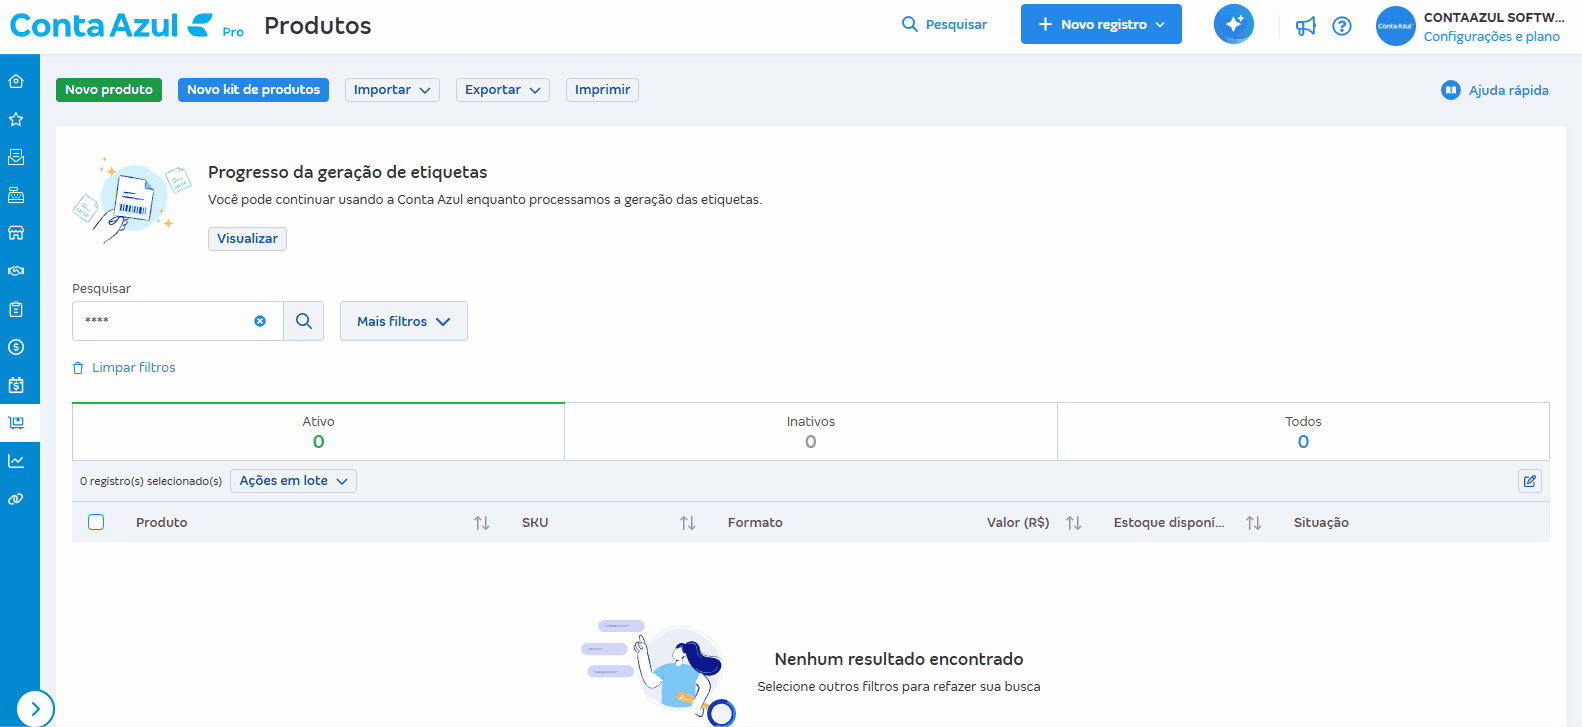Open the megaphone announcements icon
The width and height of the screenshot is (1582, 727).
pos(1306,26)
